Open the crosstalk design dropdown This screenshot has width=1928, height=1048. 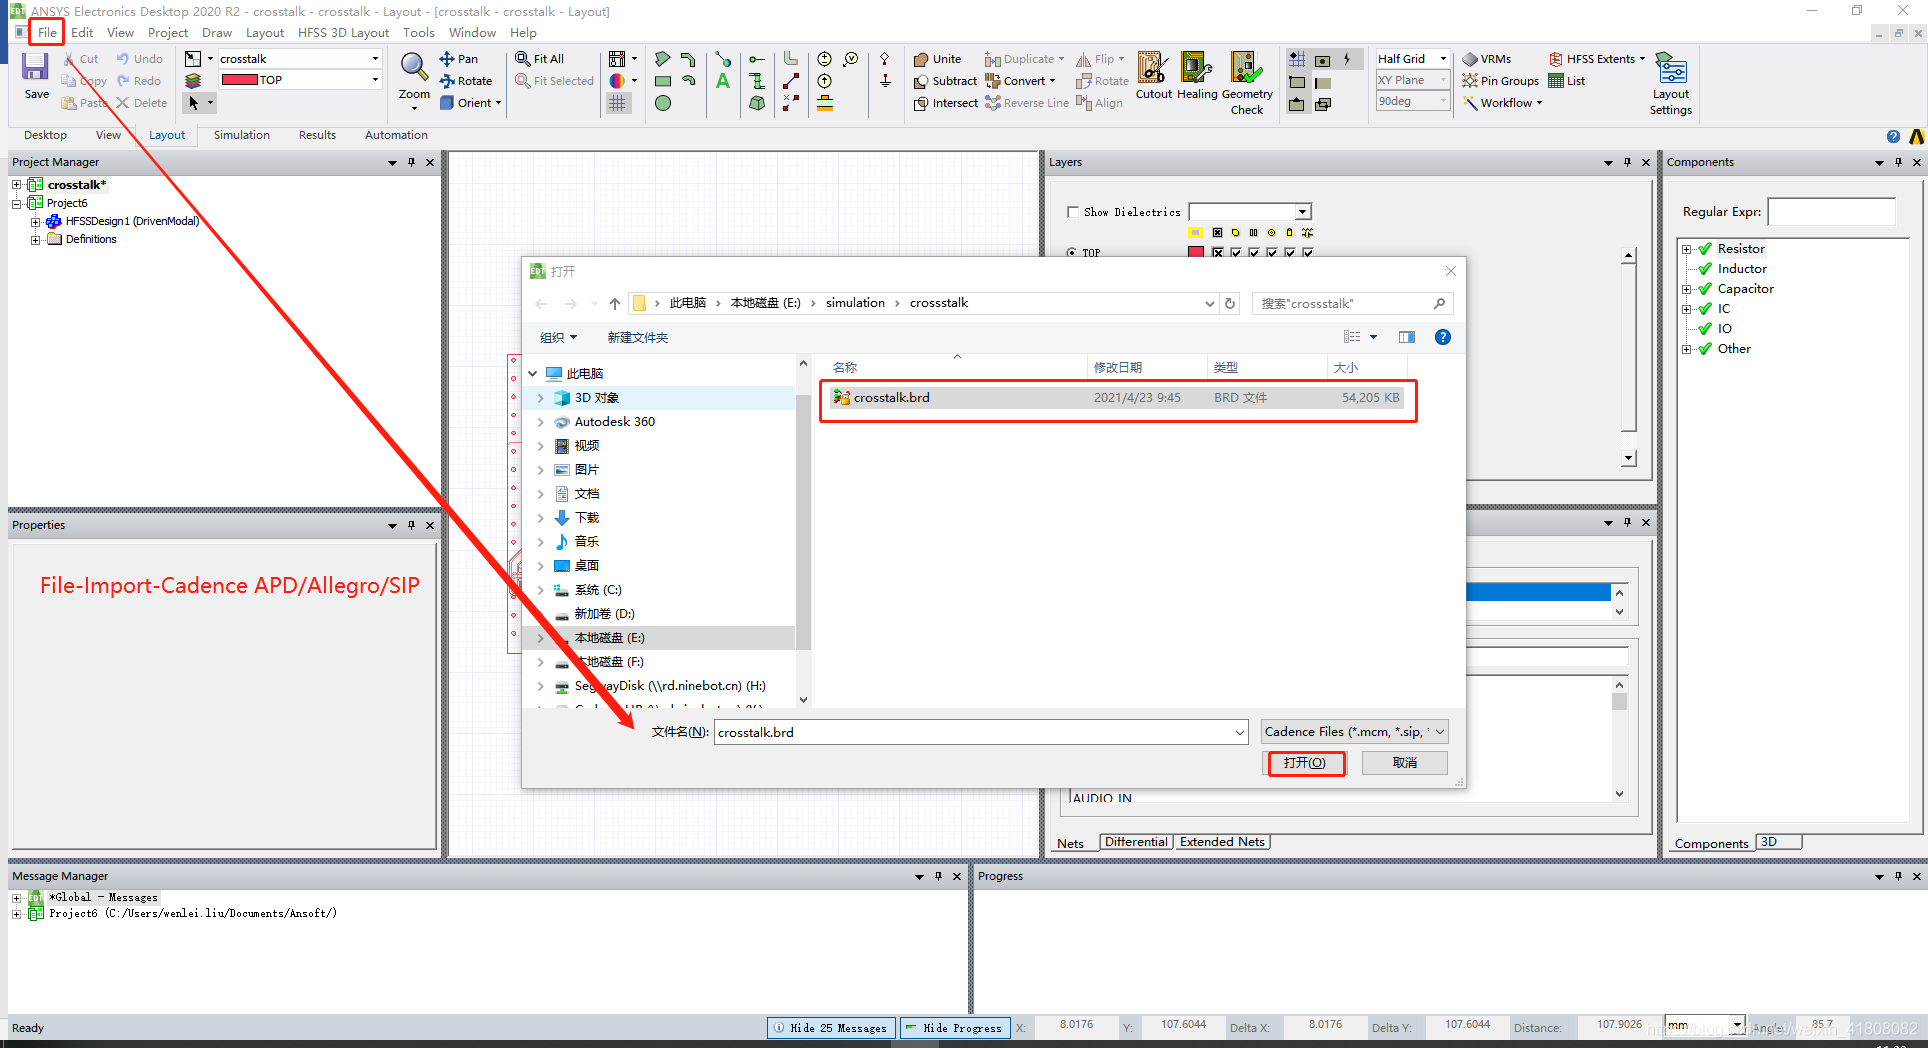[x=375, y=59]
